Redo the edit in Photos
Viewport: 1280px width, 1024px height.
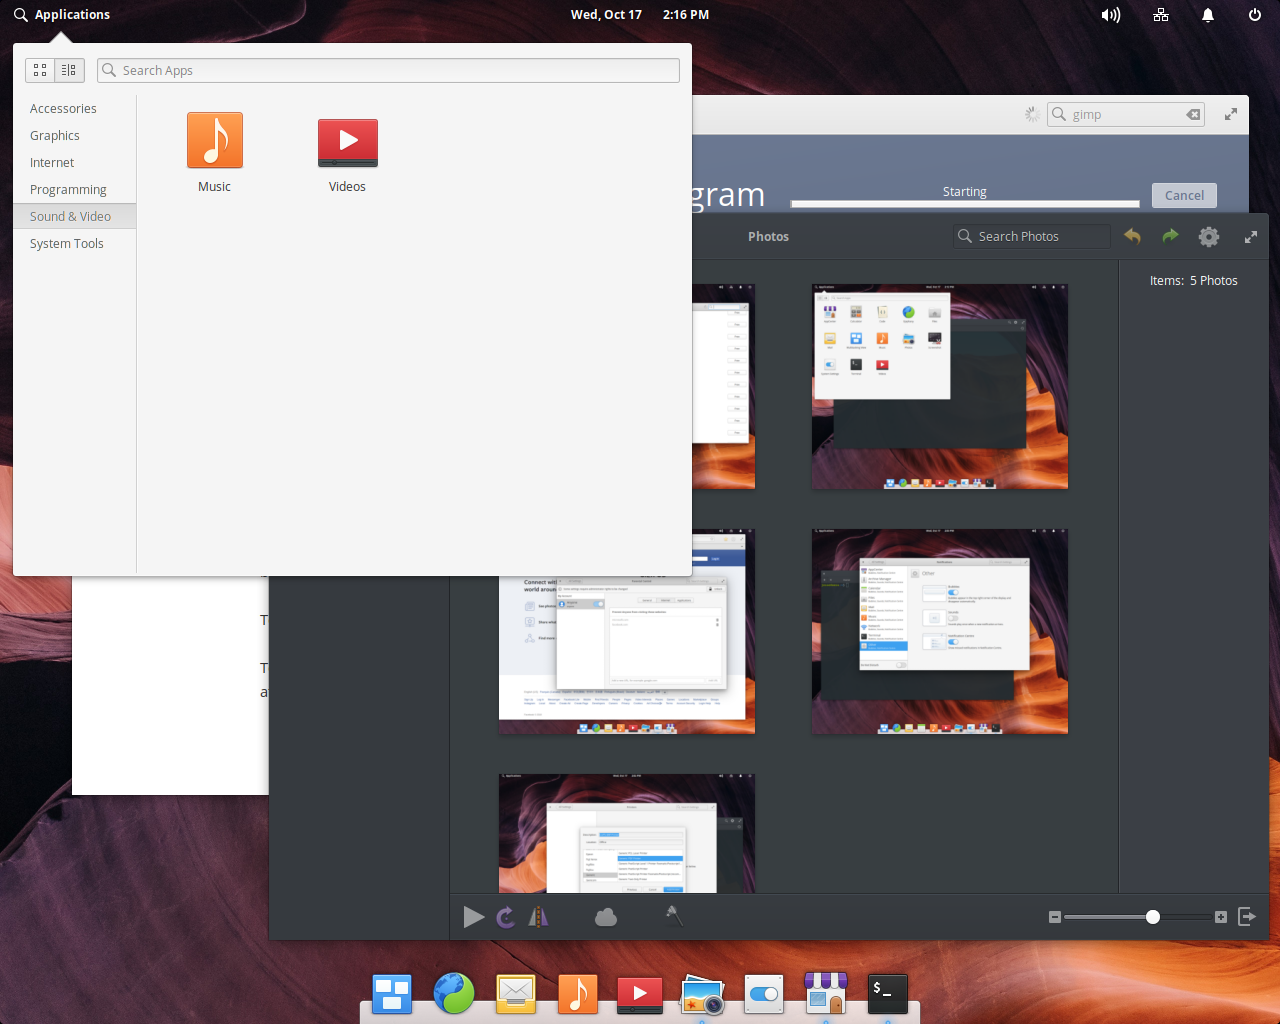tap(1170, 236)
